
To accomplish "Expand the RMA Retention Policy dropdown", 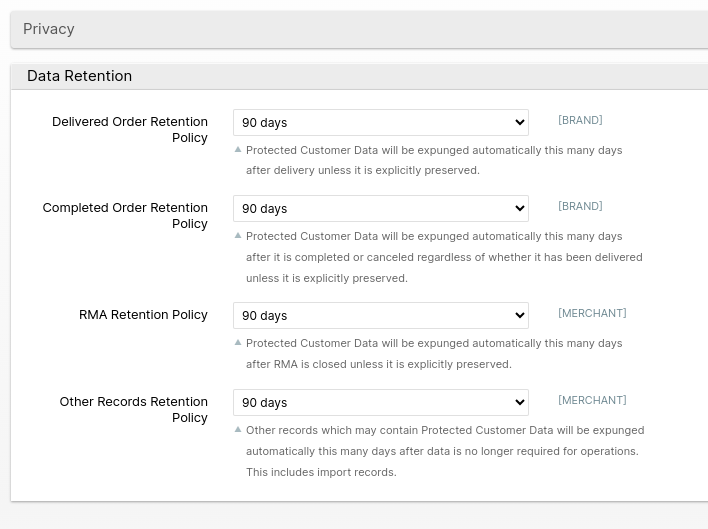I will point(380,315).
